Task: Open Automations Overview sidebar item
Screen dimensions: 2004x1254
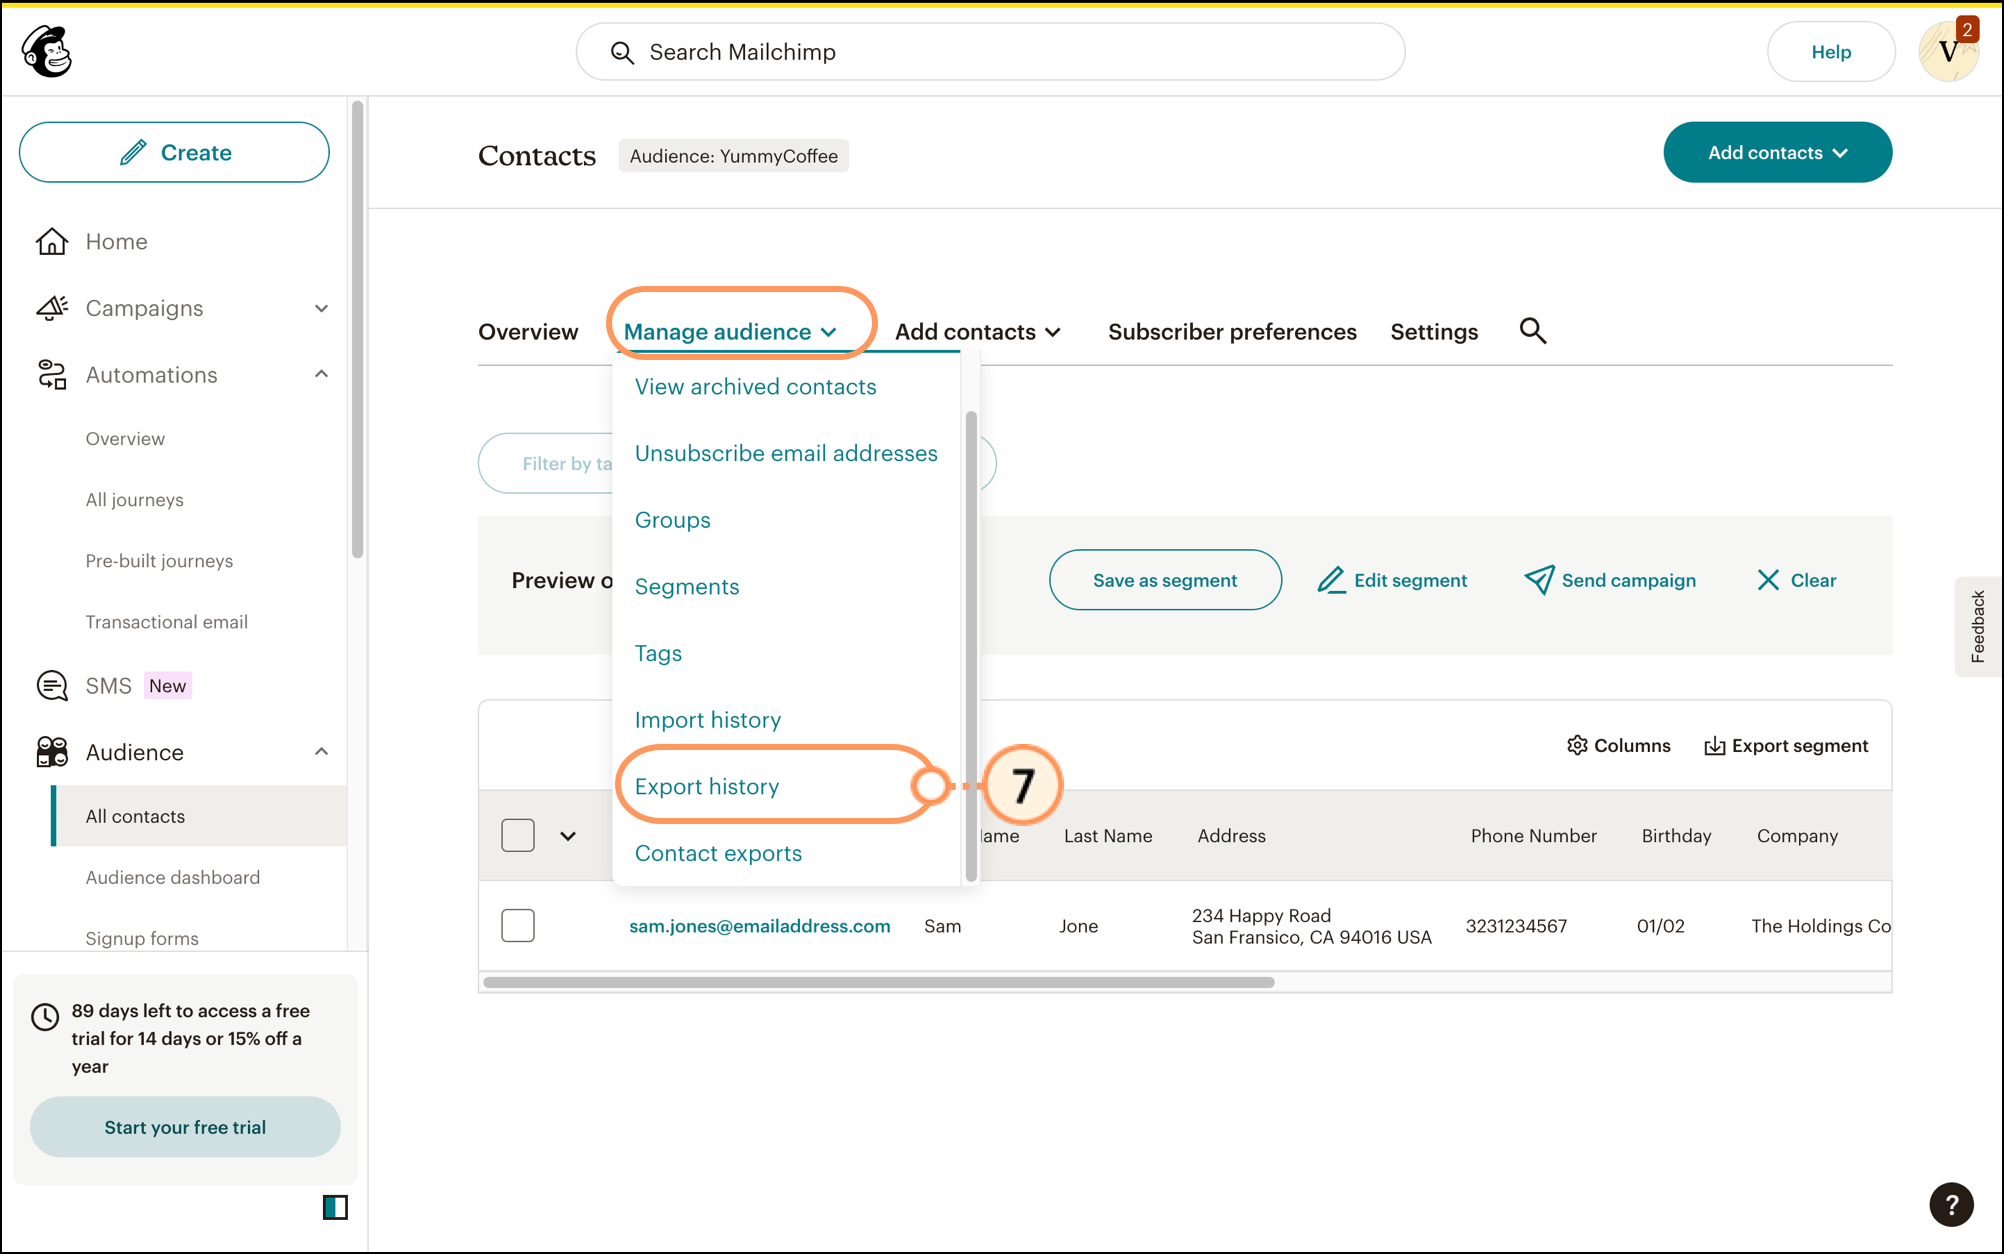Action: pyautogui.click(x=125, y=439)
